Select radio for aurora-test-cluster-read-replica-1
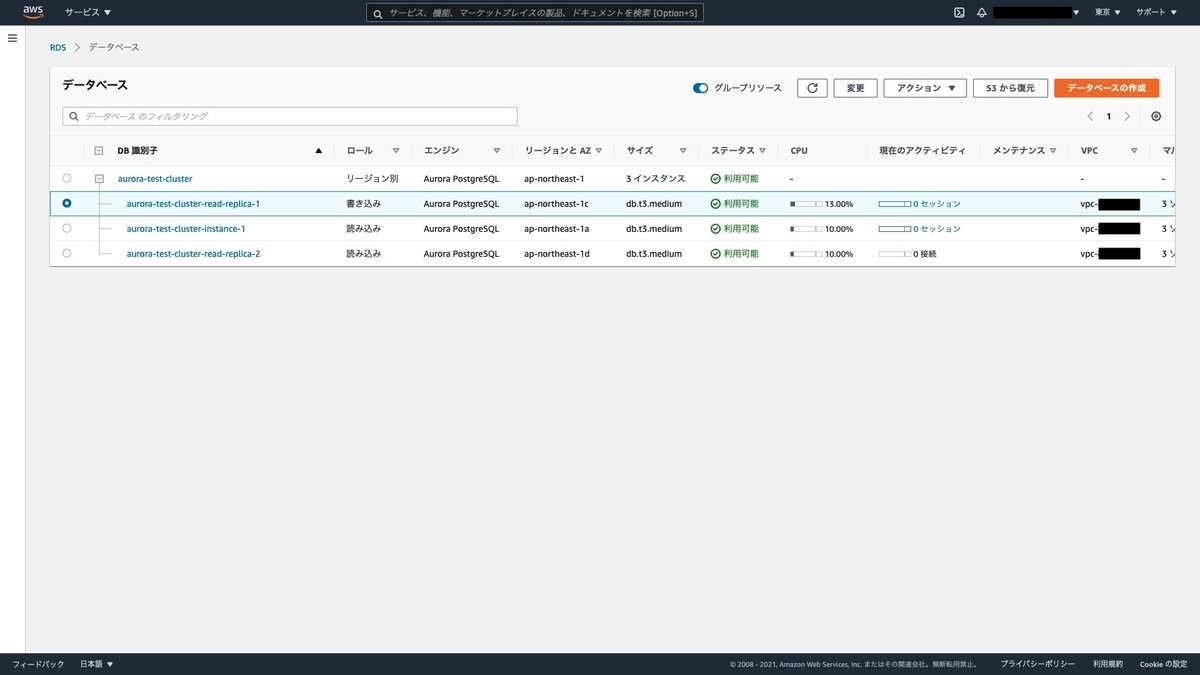Image resolution: width=1200 pixels, height=675 pixels. coord(67,203)
